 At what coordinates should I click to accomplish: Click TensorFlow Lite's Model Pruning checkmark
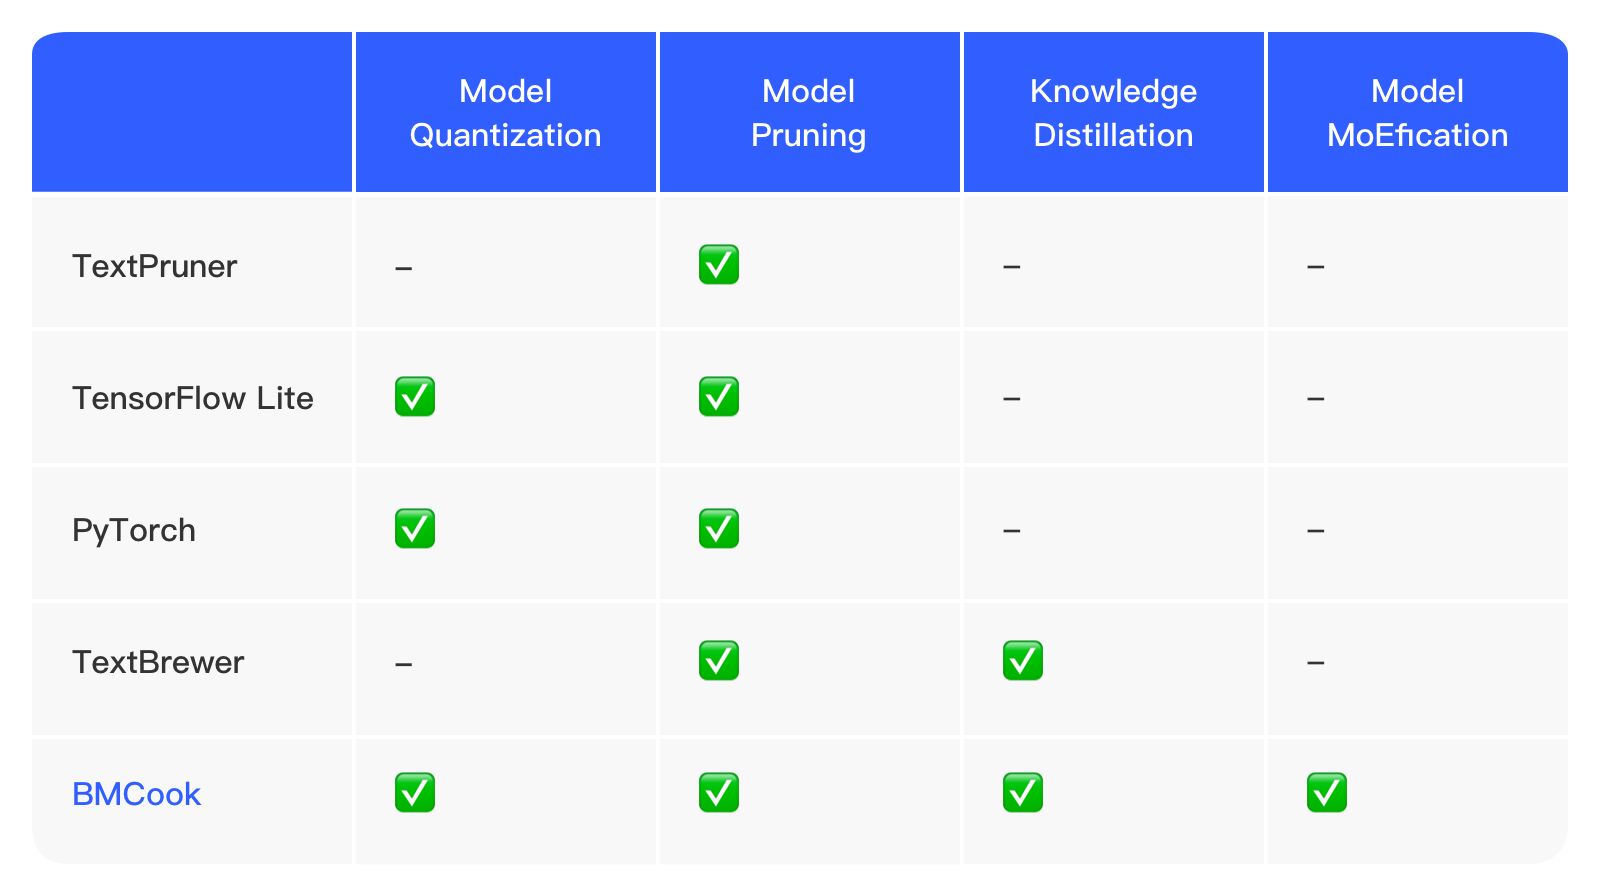(719, 397)
